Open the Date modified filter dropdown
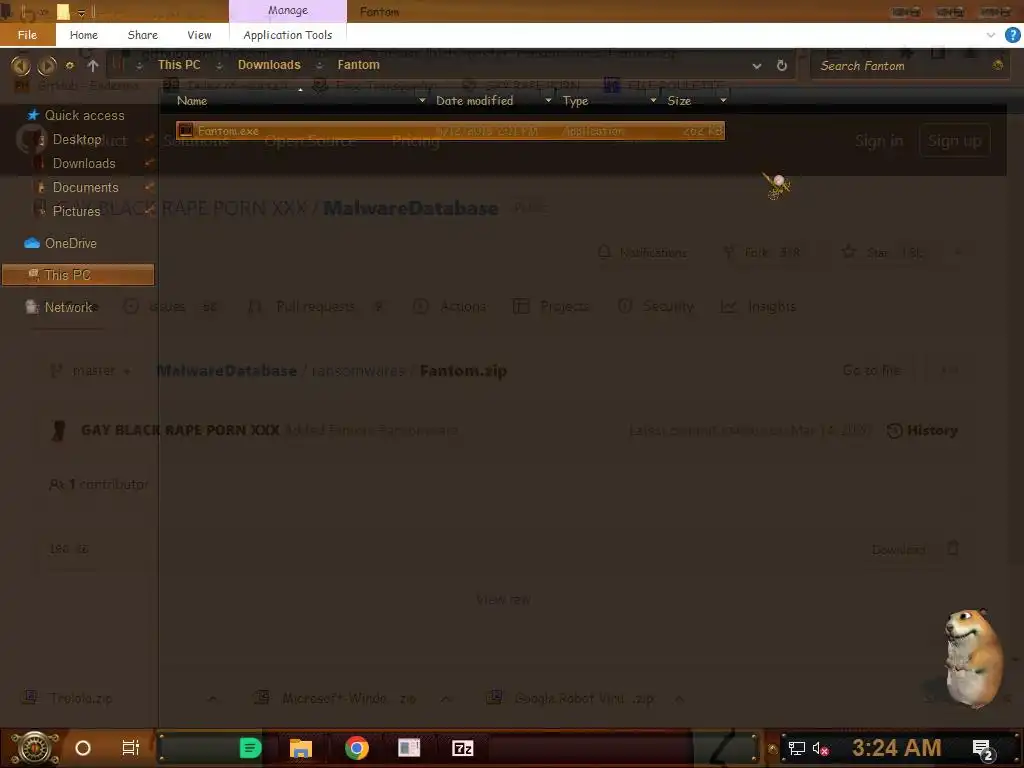Image resolution: width=1024 pixels, height=768 pixels. [x=548, y=101]
